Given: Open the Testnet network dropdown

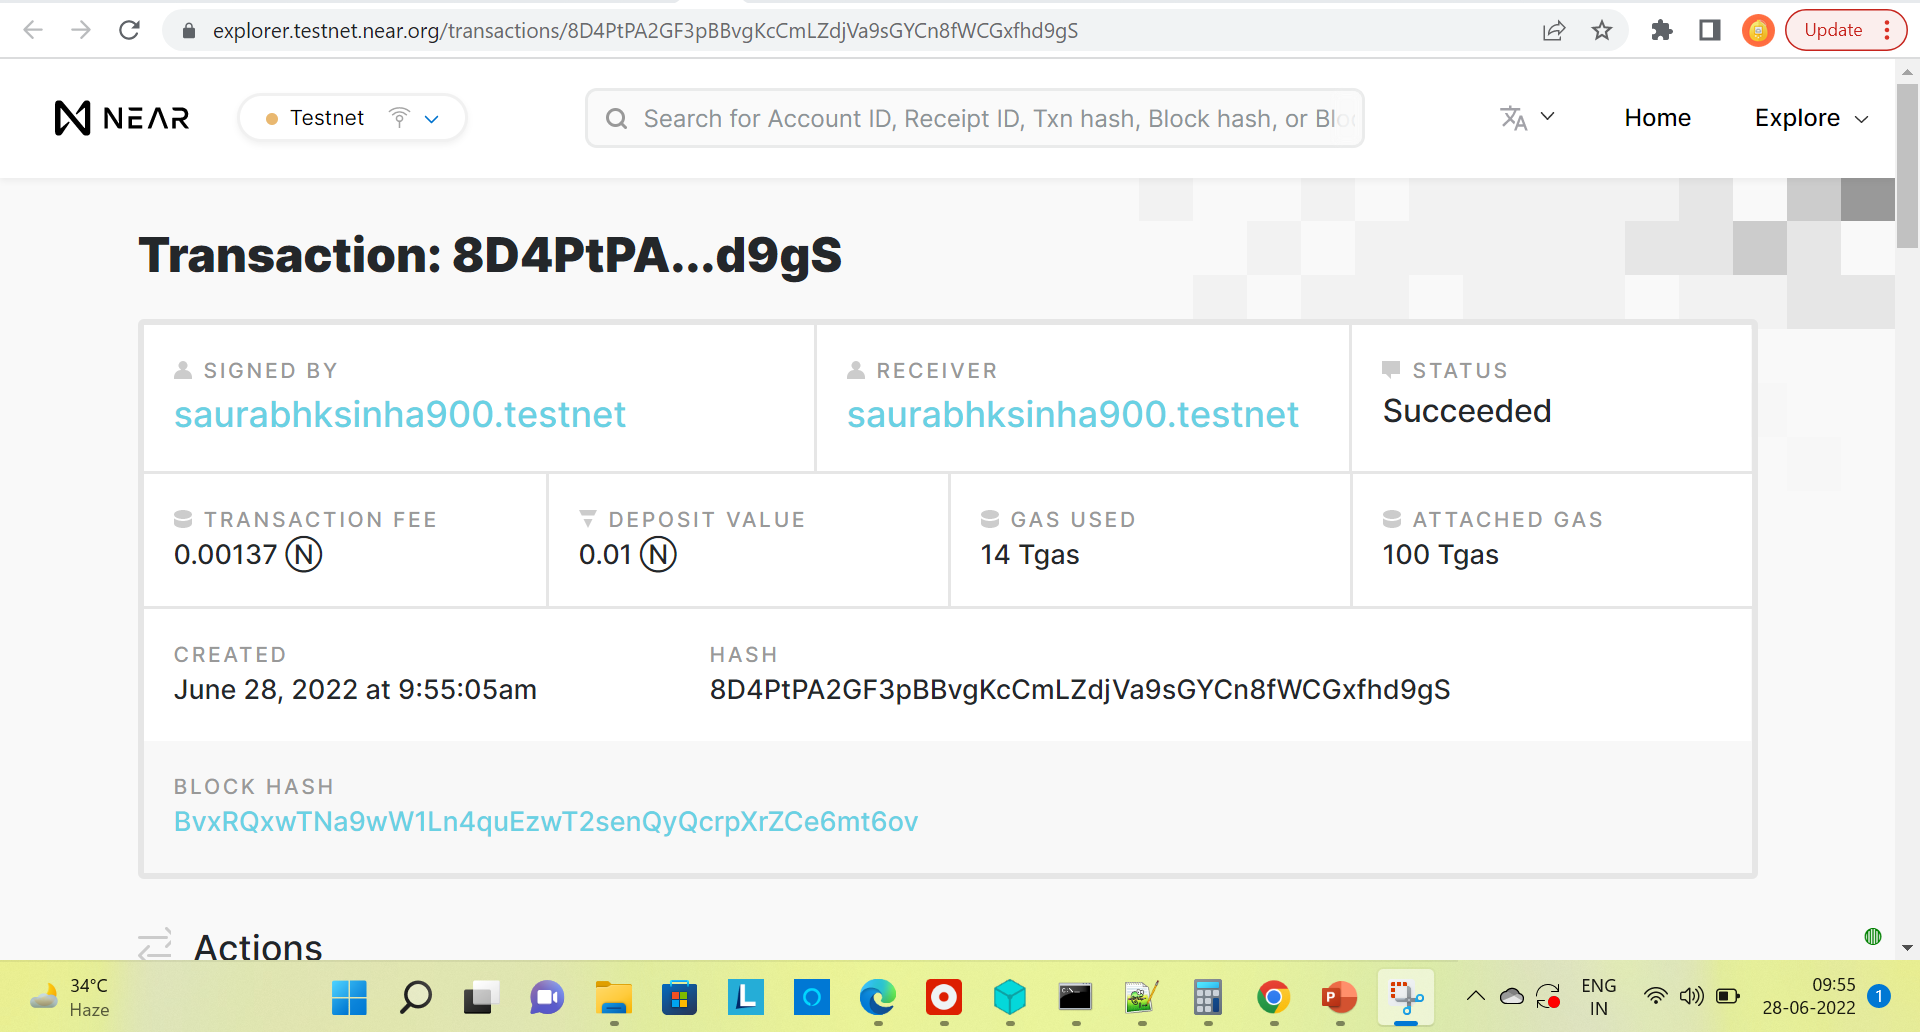Looking at the screenshot, I should 352,118.
